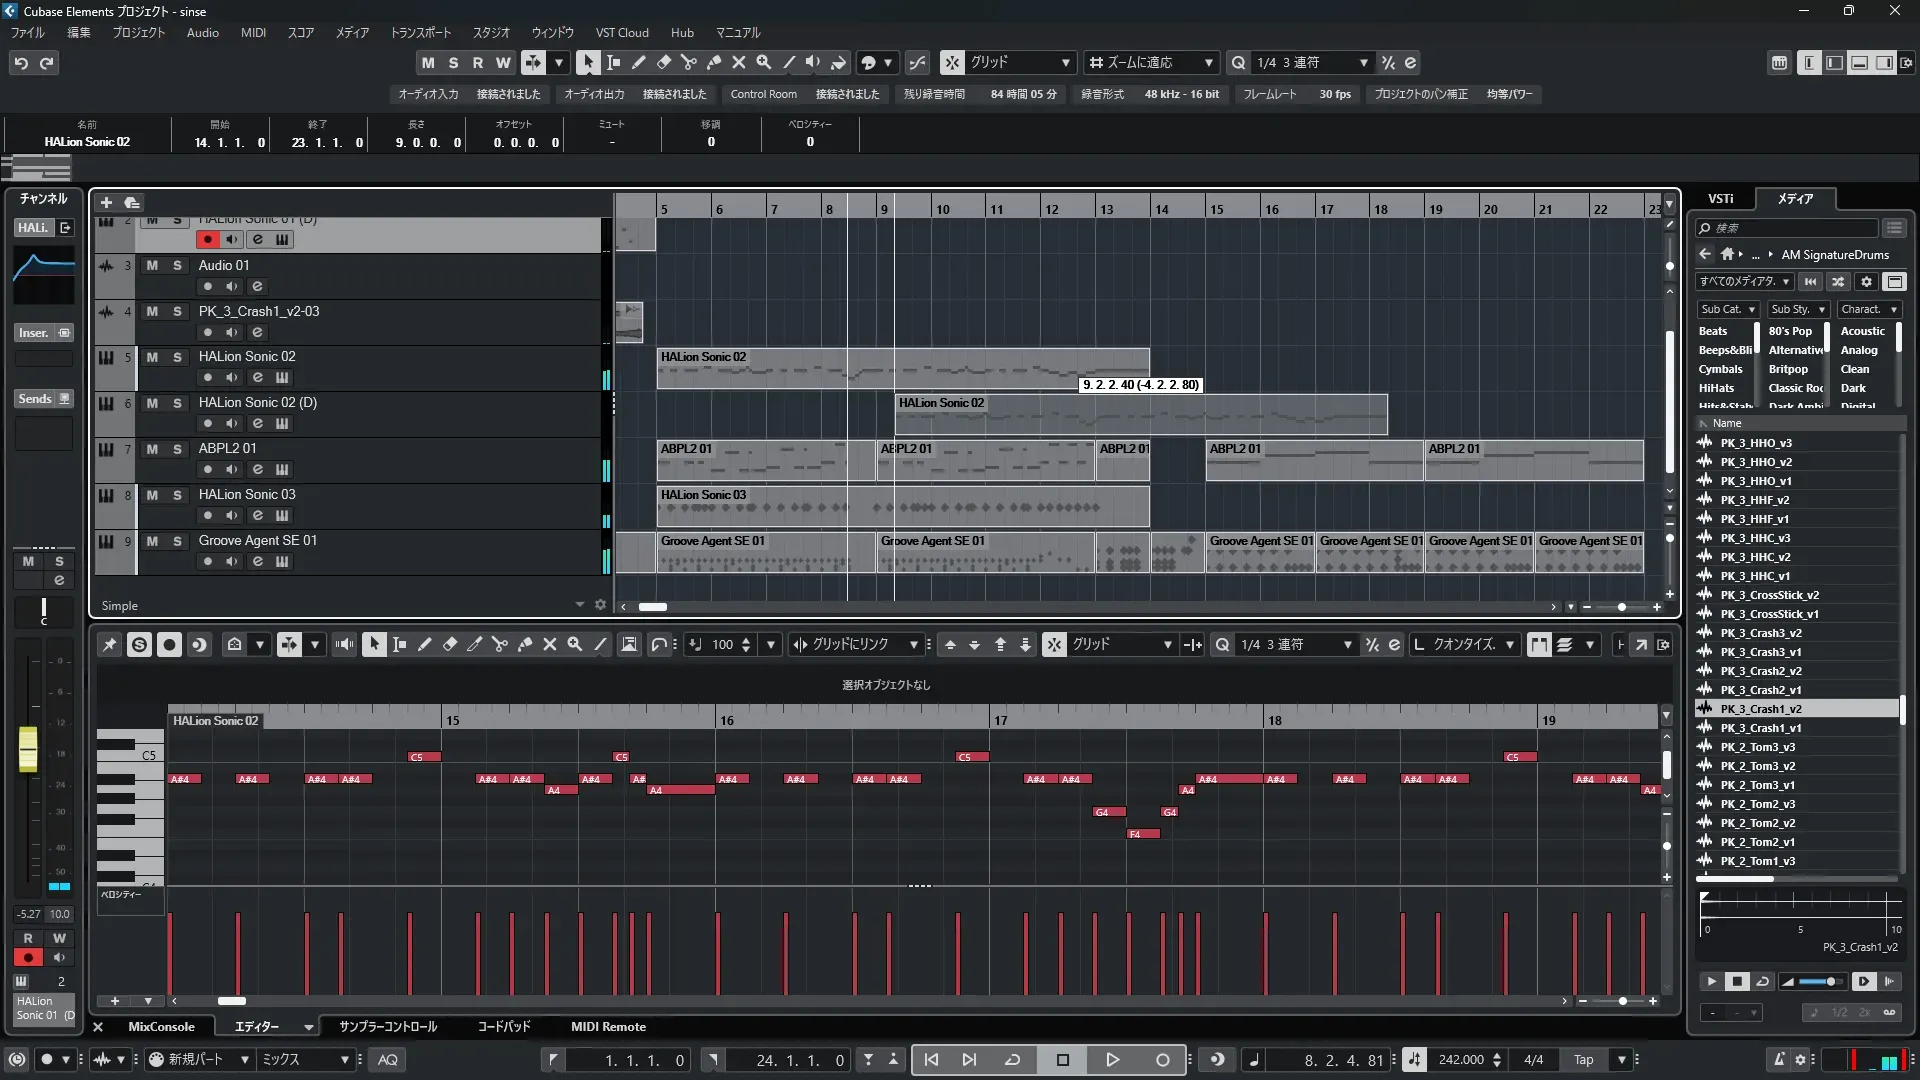Select the Scissors split tool in main toolbar

[689, 62]
